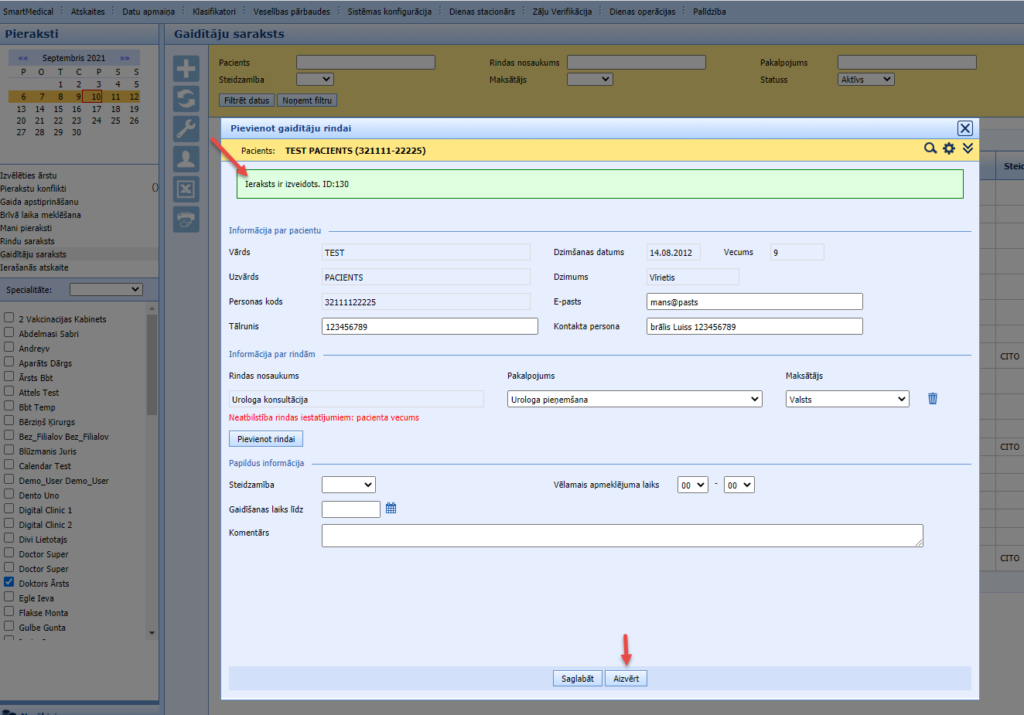The height and width of the screenshot is (715, 1024).
Task: Click the Komentārs text field
Action: [621, 536]
